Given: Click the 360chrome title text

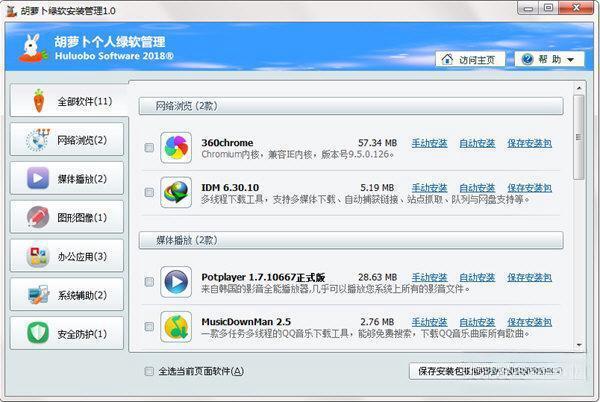Looking at the screenshot, I should [227, 143].
